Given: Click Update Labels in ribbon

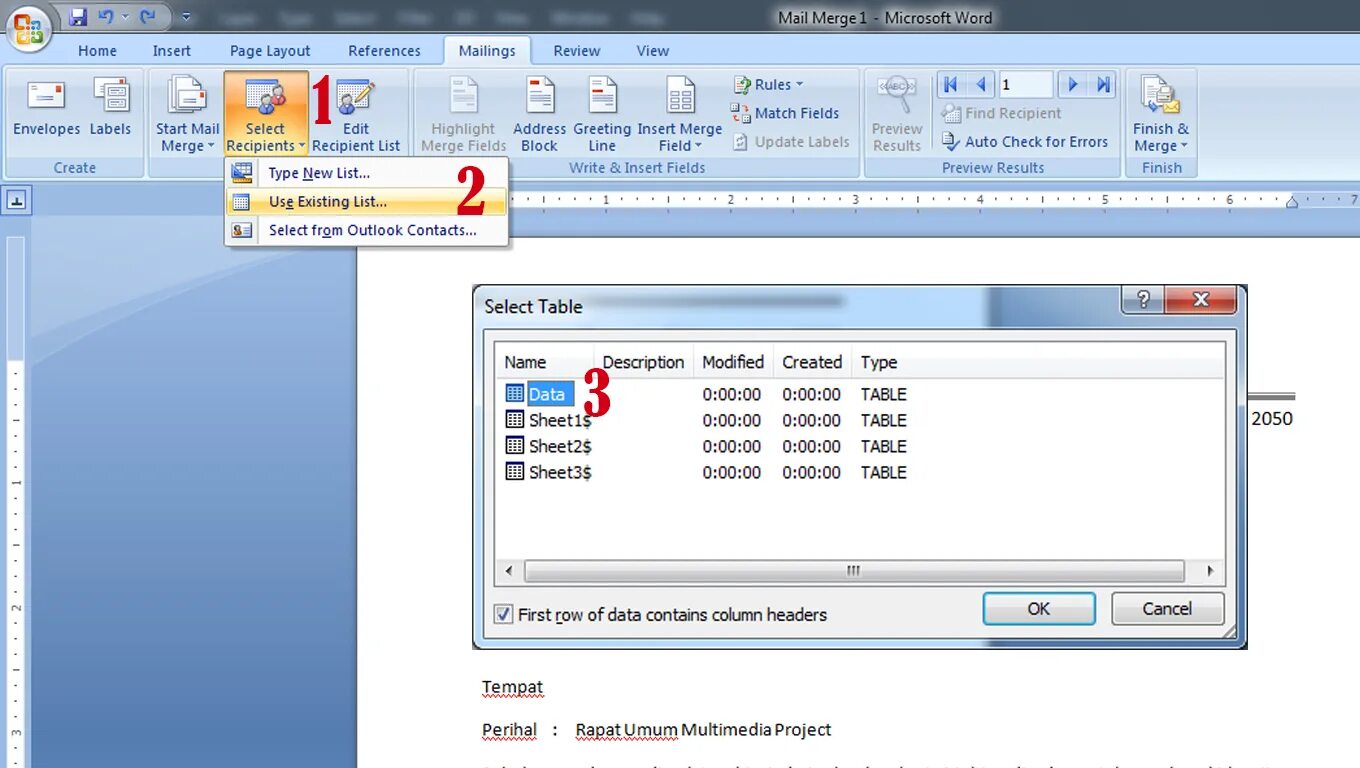Looking at the screenshot, I should click(x=790, y=142).
